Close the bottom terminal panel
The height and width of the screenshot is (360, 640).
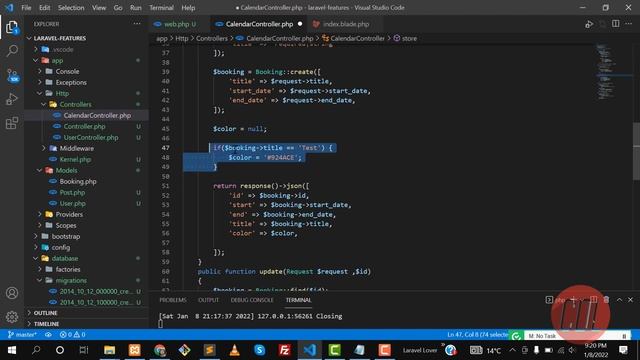pyautogui.click(x=630, y=300)
